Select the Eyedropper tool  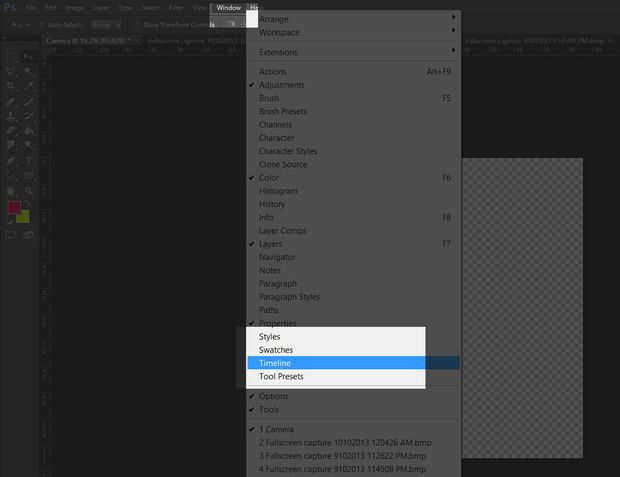point(28,85)
